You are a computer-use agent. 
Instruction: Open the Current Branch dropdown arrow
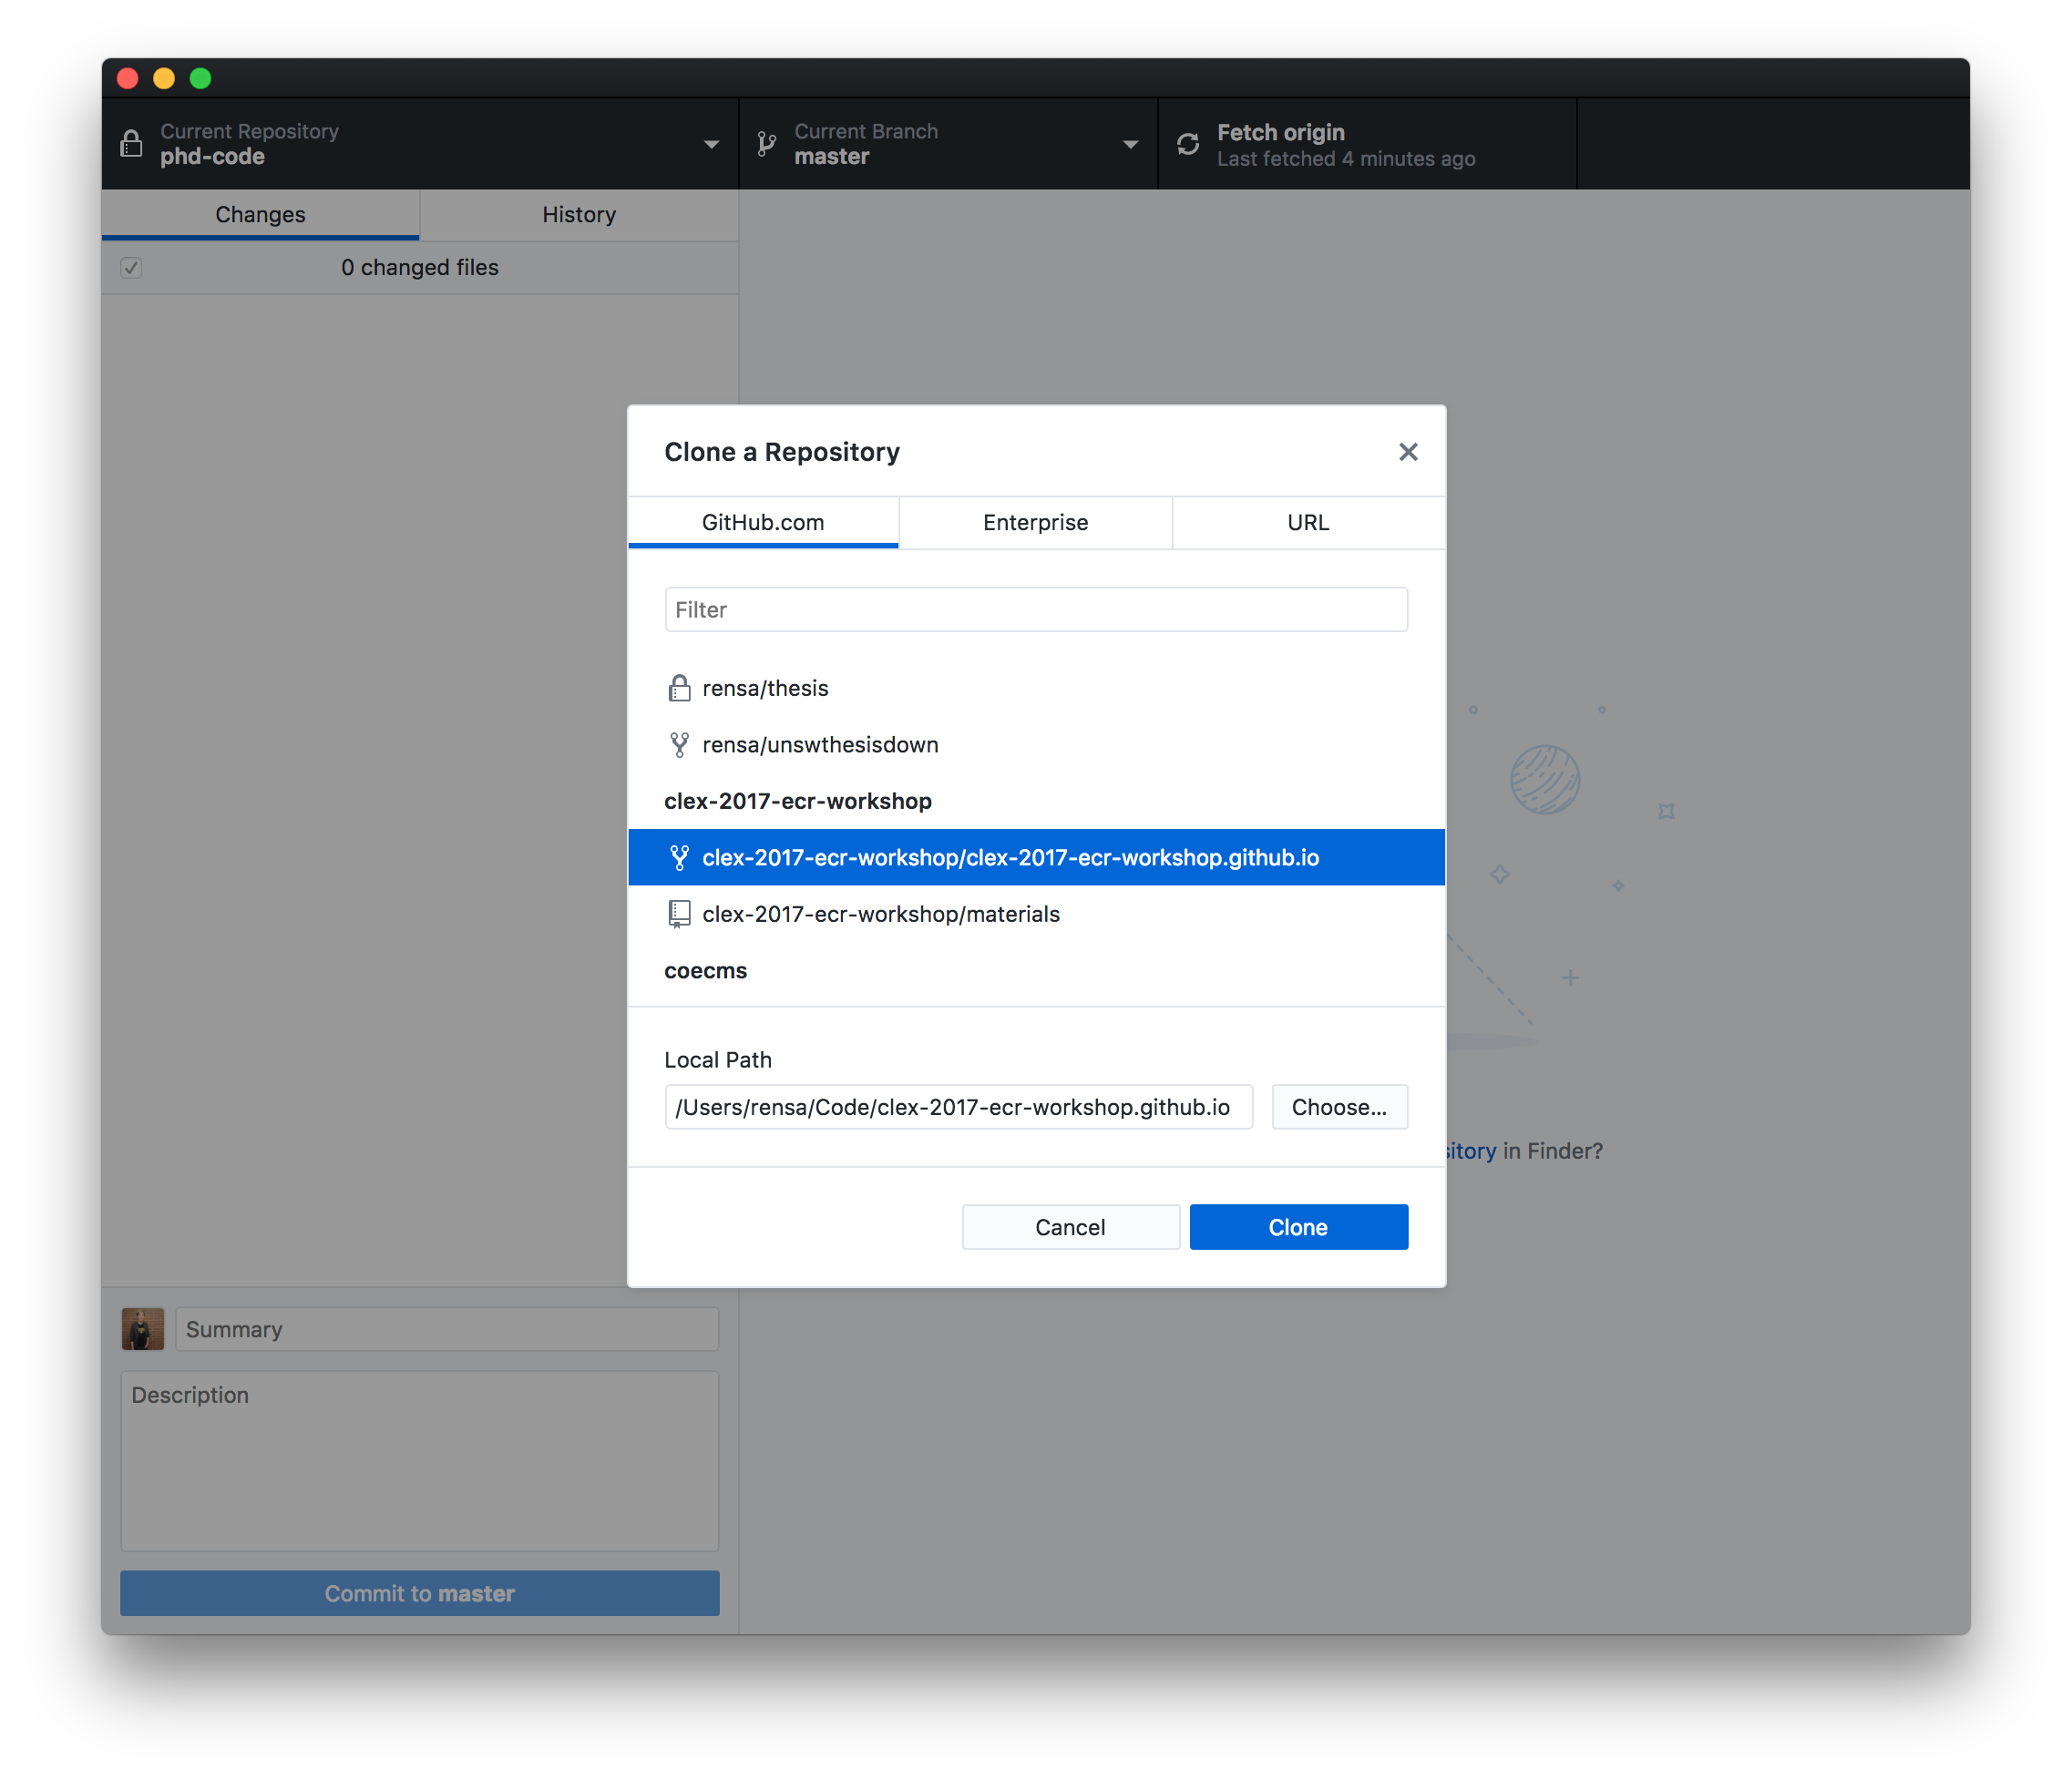click(x=1130, y=145)
